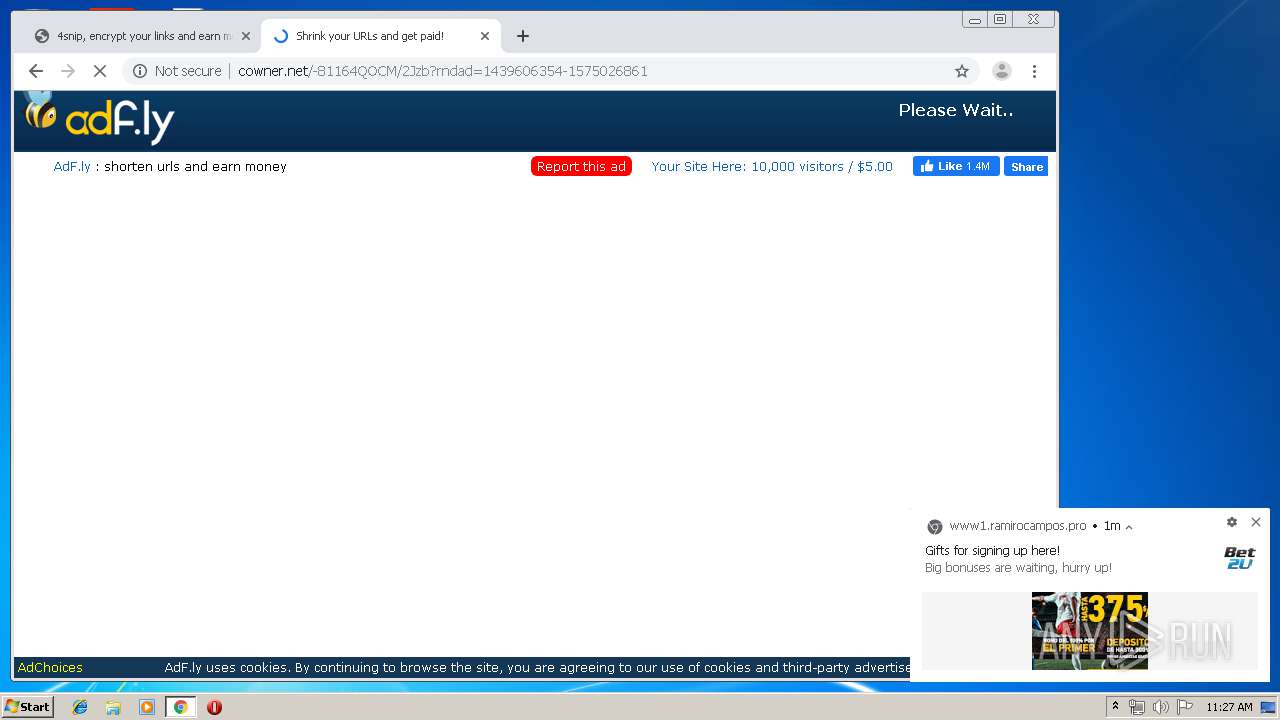The image size is (1280, 720).
Task: Click the forward navigation arrow
Action: [x=68, y=71]
